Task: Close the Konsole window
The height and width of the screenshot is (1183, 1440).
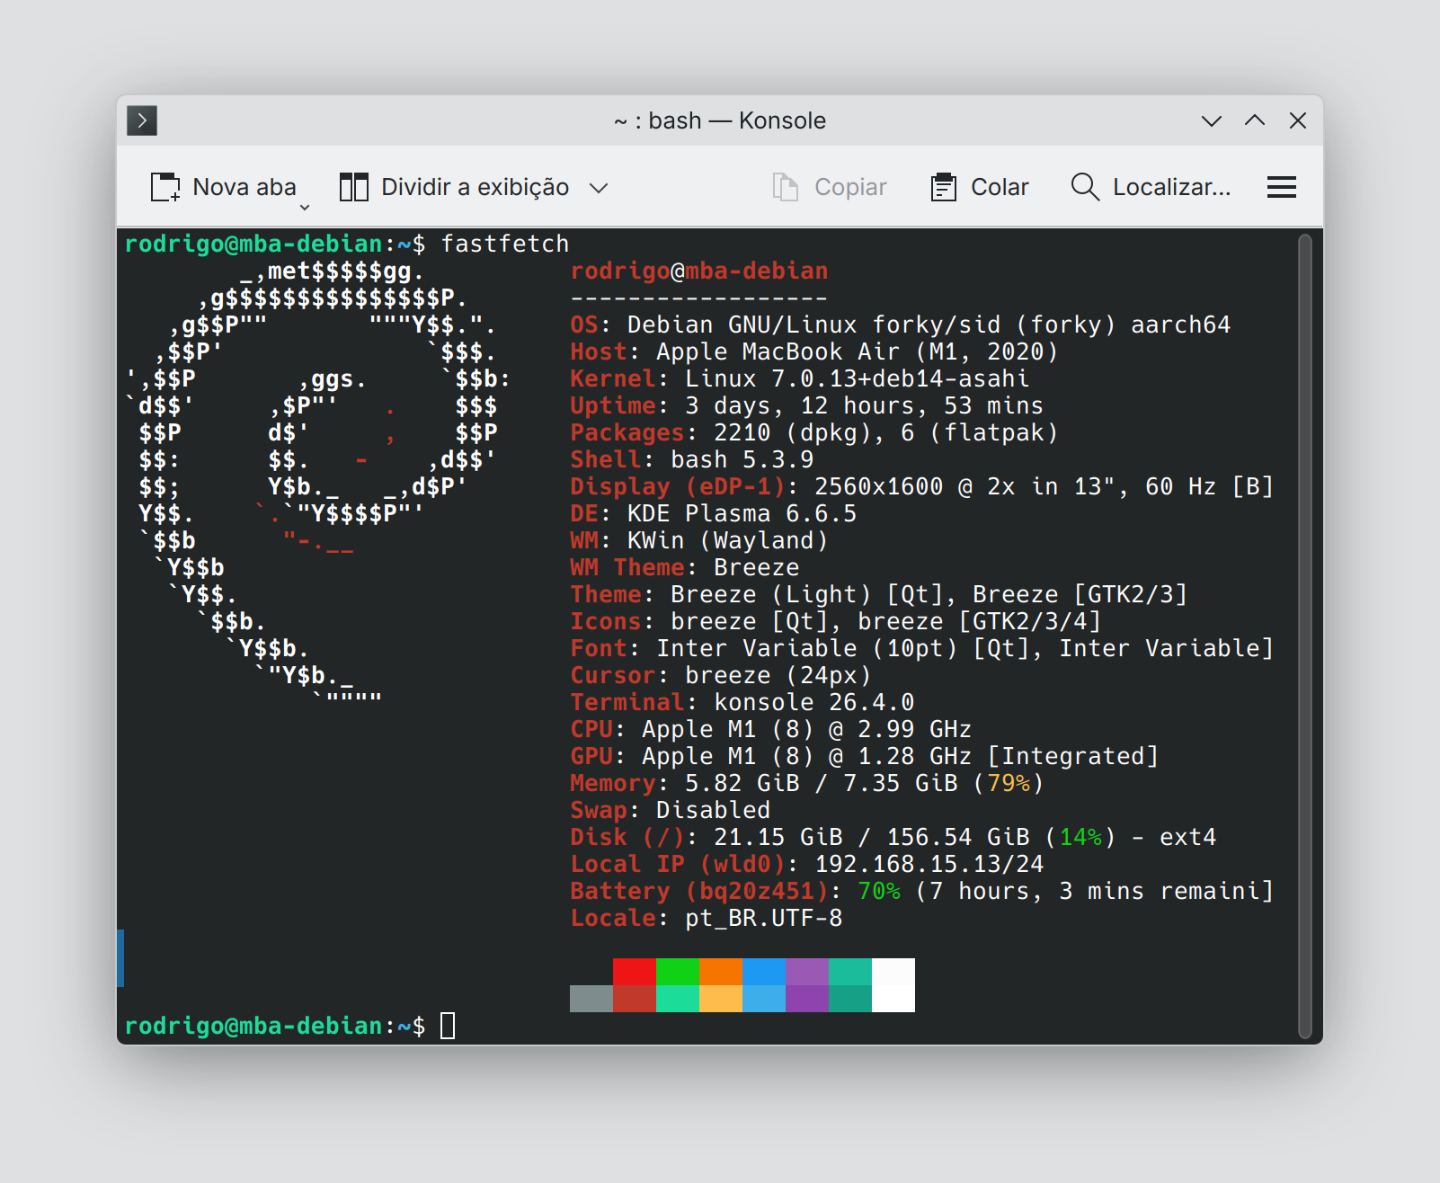Action: pyautogui.click(x=1298, y=121)
